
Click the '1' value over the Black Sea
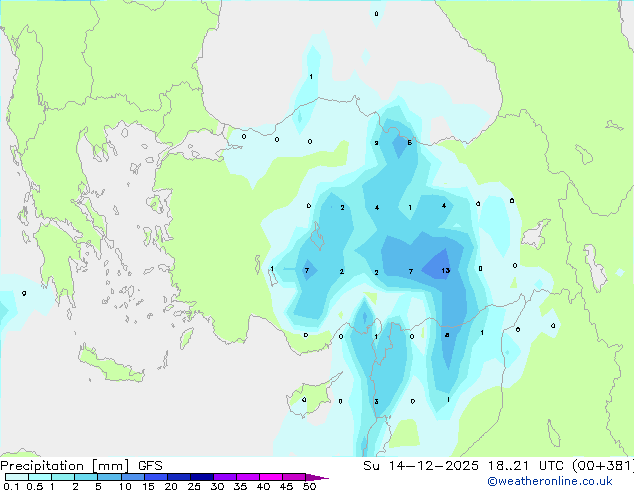tap(311, 76)
